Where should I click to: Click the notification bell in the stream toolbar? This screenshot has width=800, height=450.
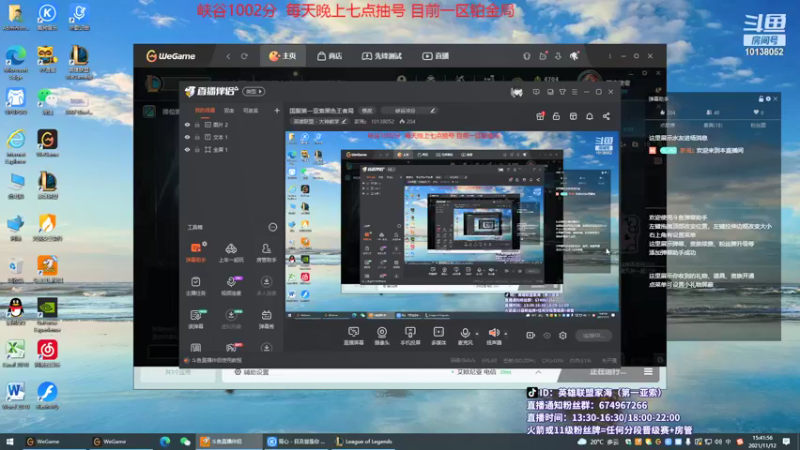[589, 116]
